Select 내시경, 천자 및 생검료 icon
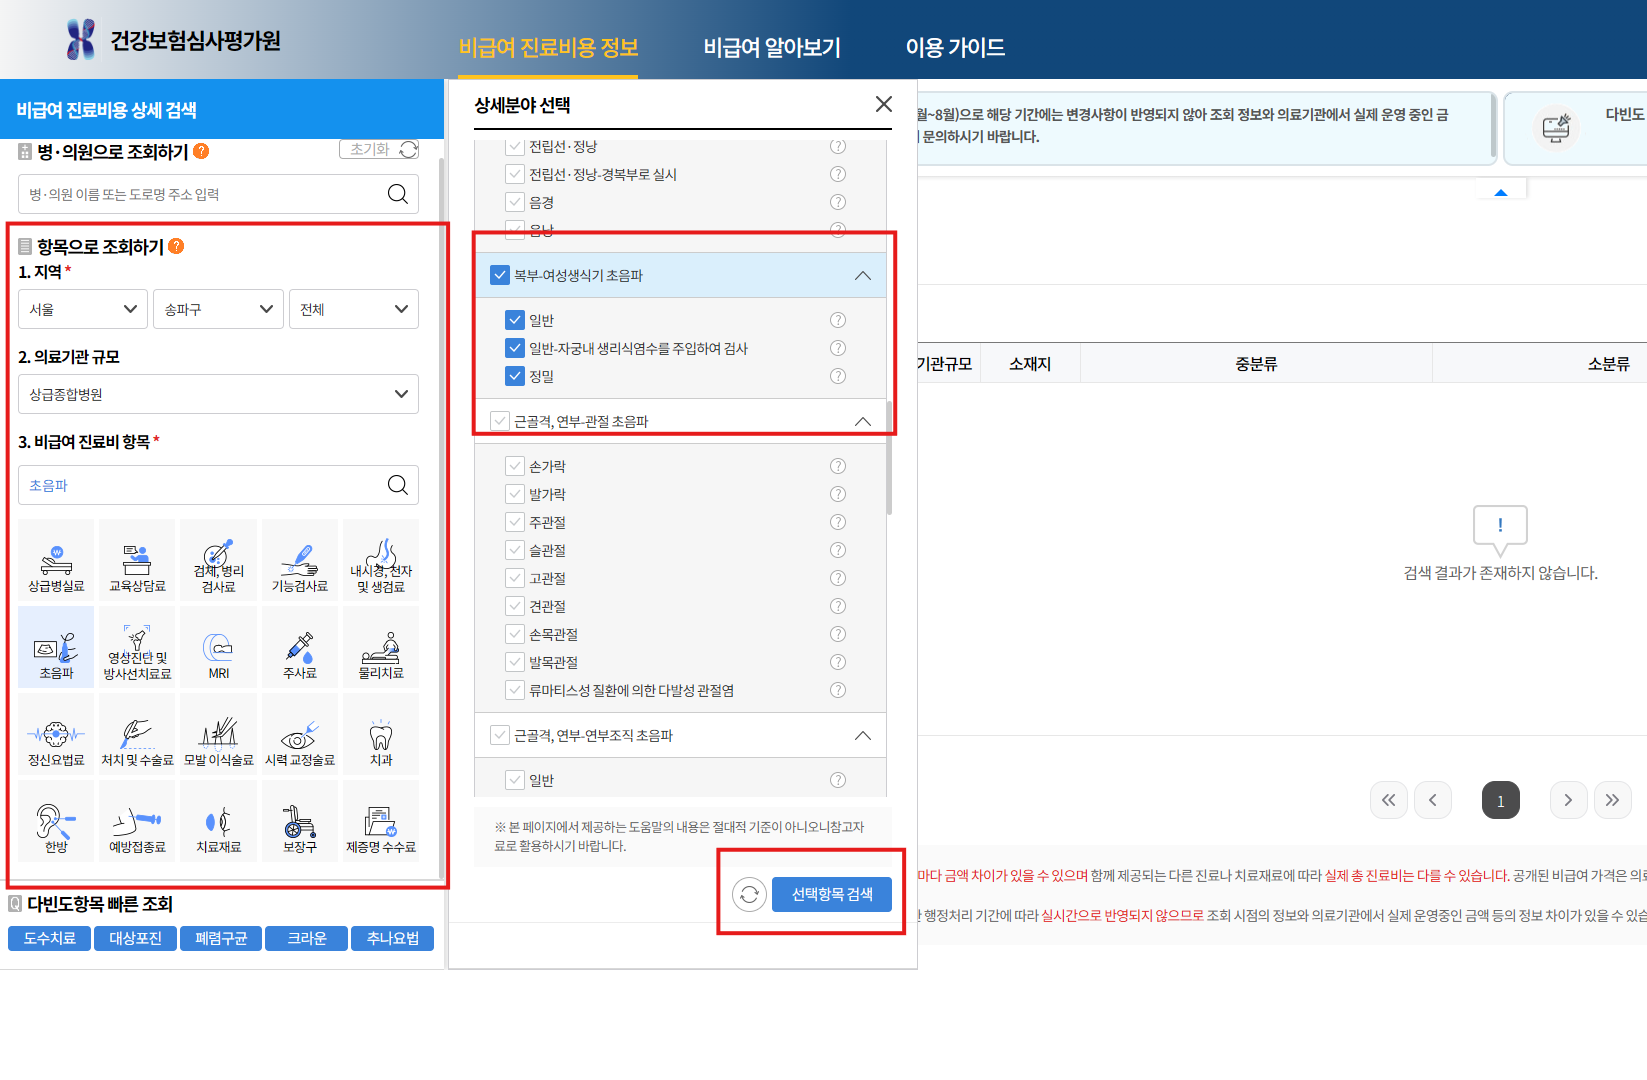This screenshot has width=1647, height=1080. point(381,560)
